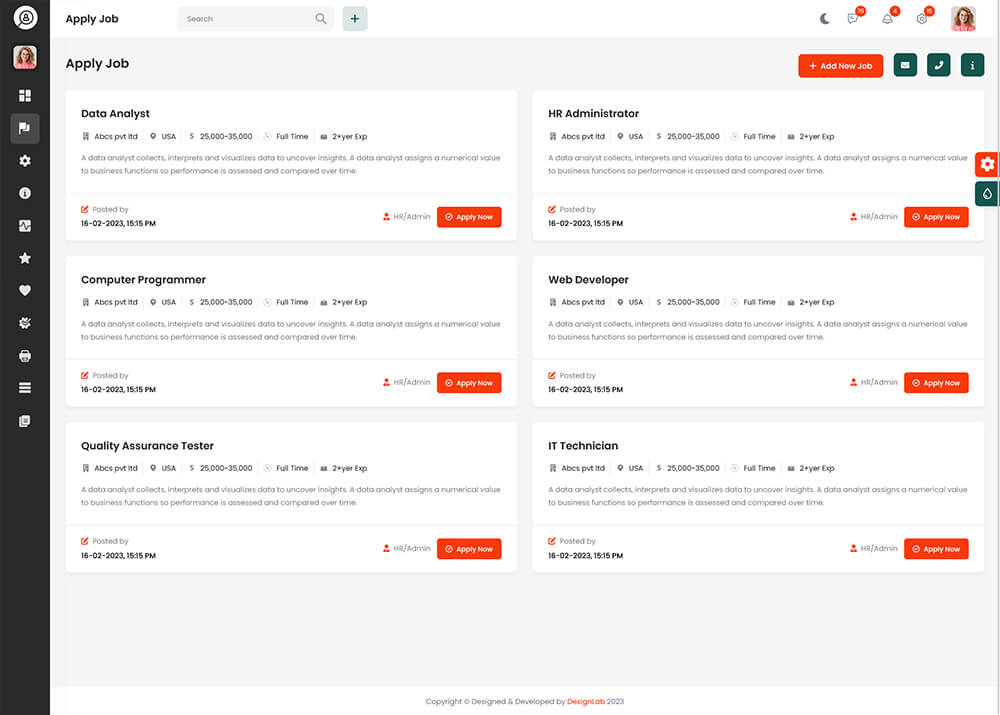This screenshot has height=715, width=1000.
Task: Click the Search input field
Action: pyautogui.click(x=247, y=19)
